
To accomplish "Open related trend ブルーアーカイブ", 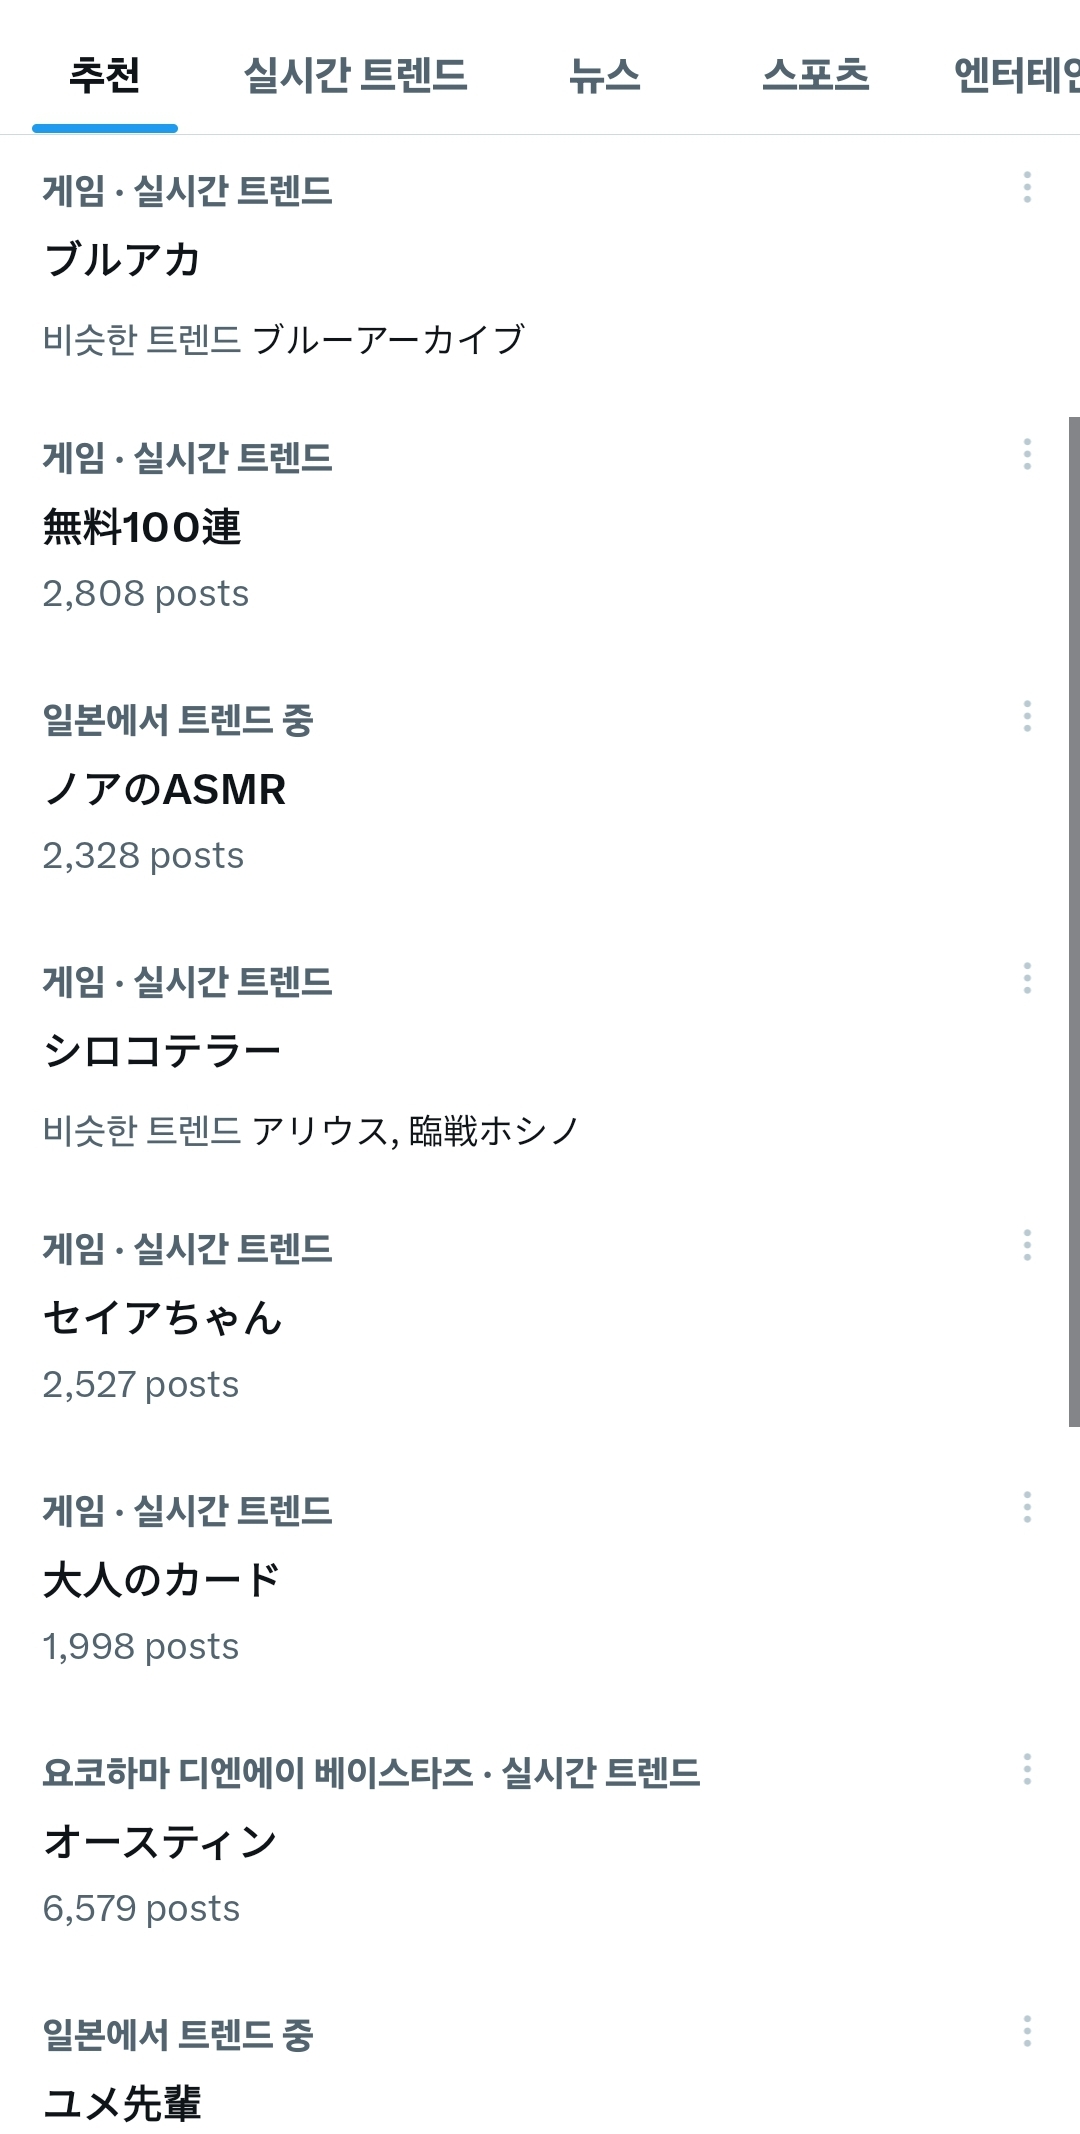I will click(x=388, y=340).
